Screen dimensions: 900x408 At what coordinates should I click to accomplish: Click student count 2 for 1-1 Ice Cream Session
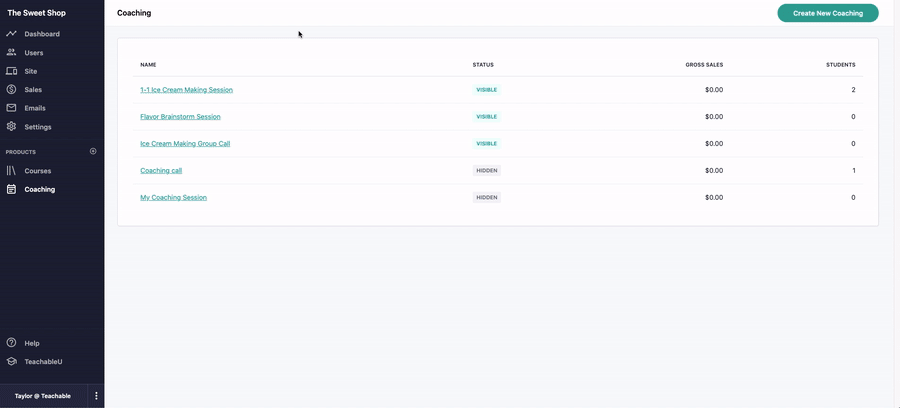click(x=854, y=90)
